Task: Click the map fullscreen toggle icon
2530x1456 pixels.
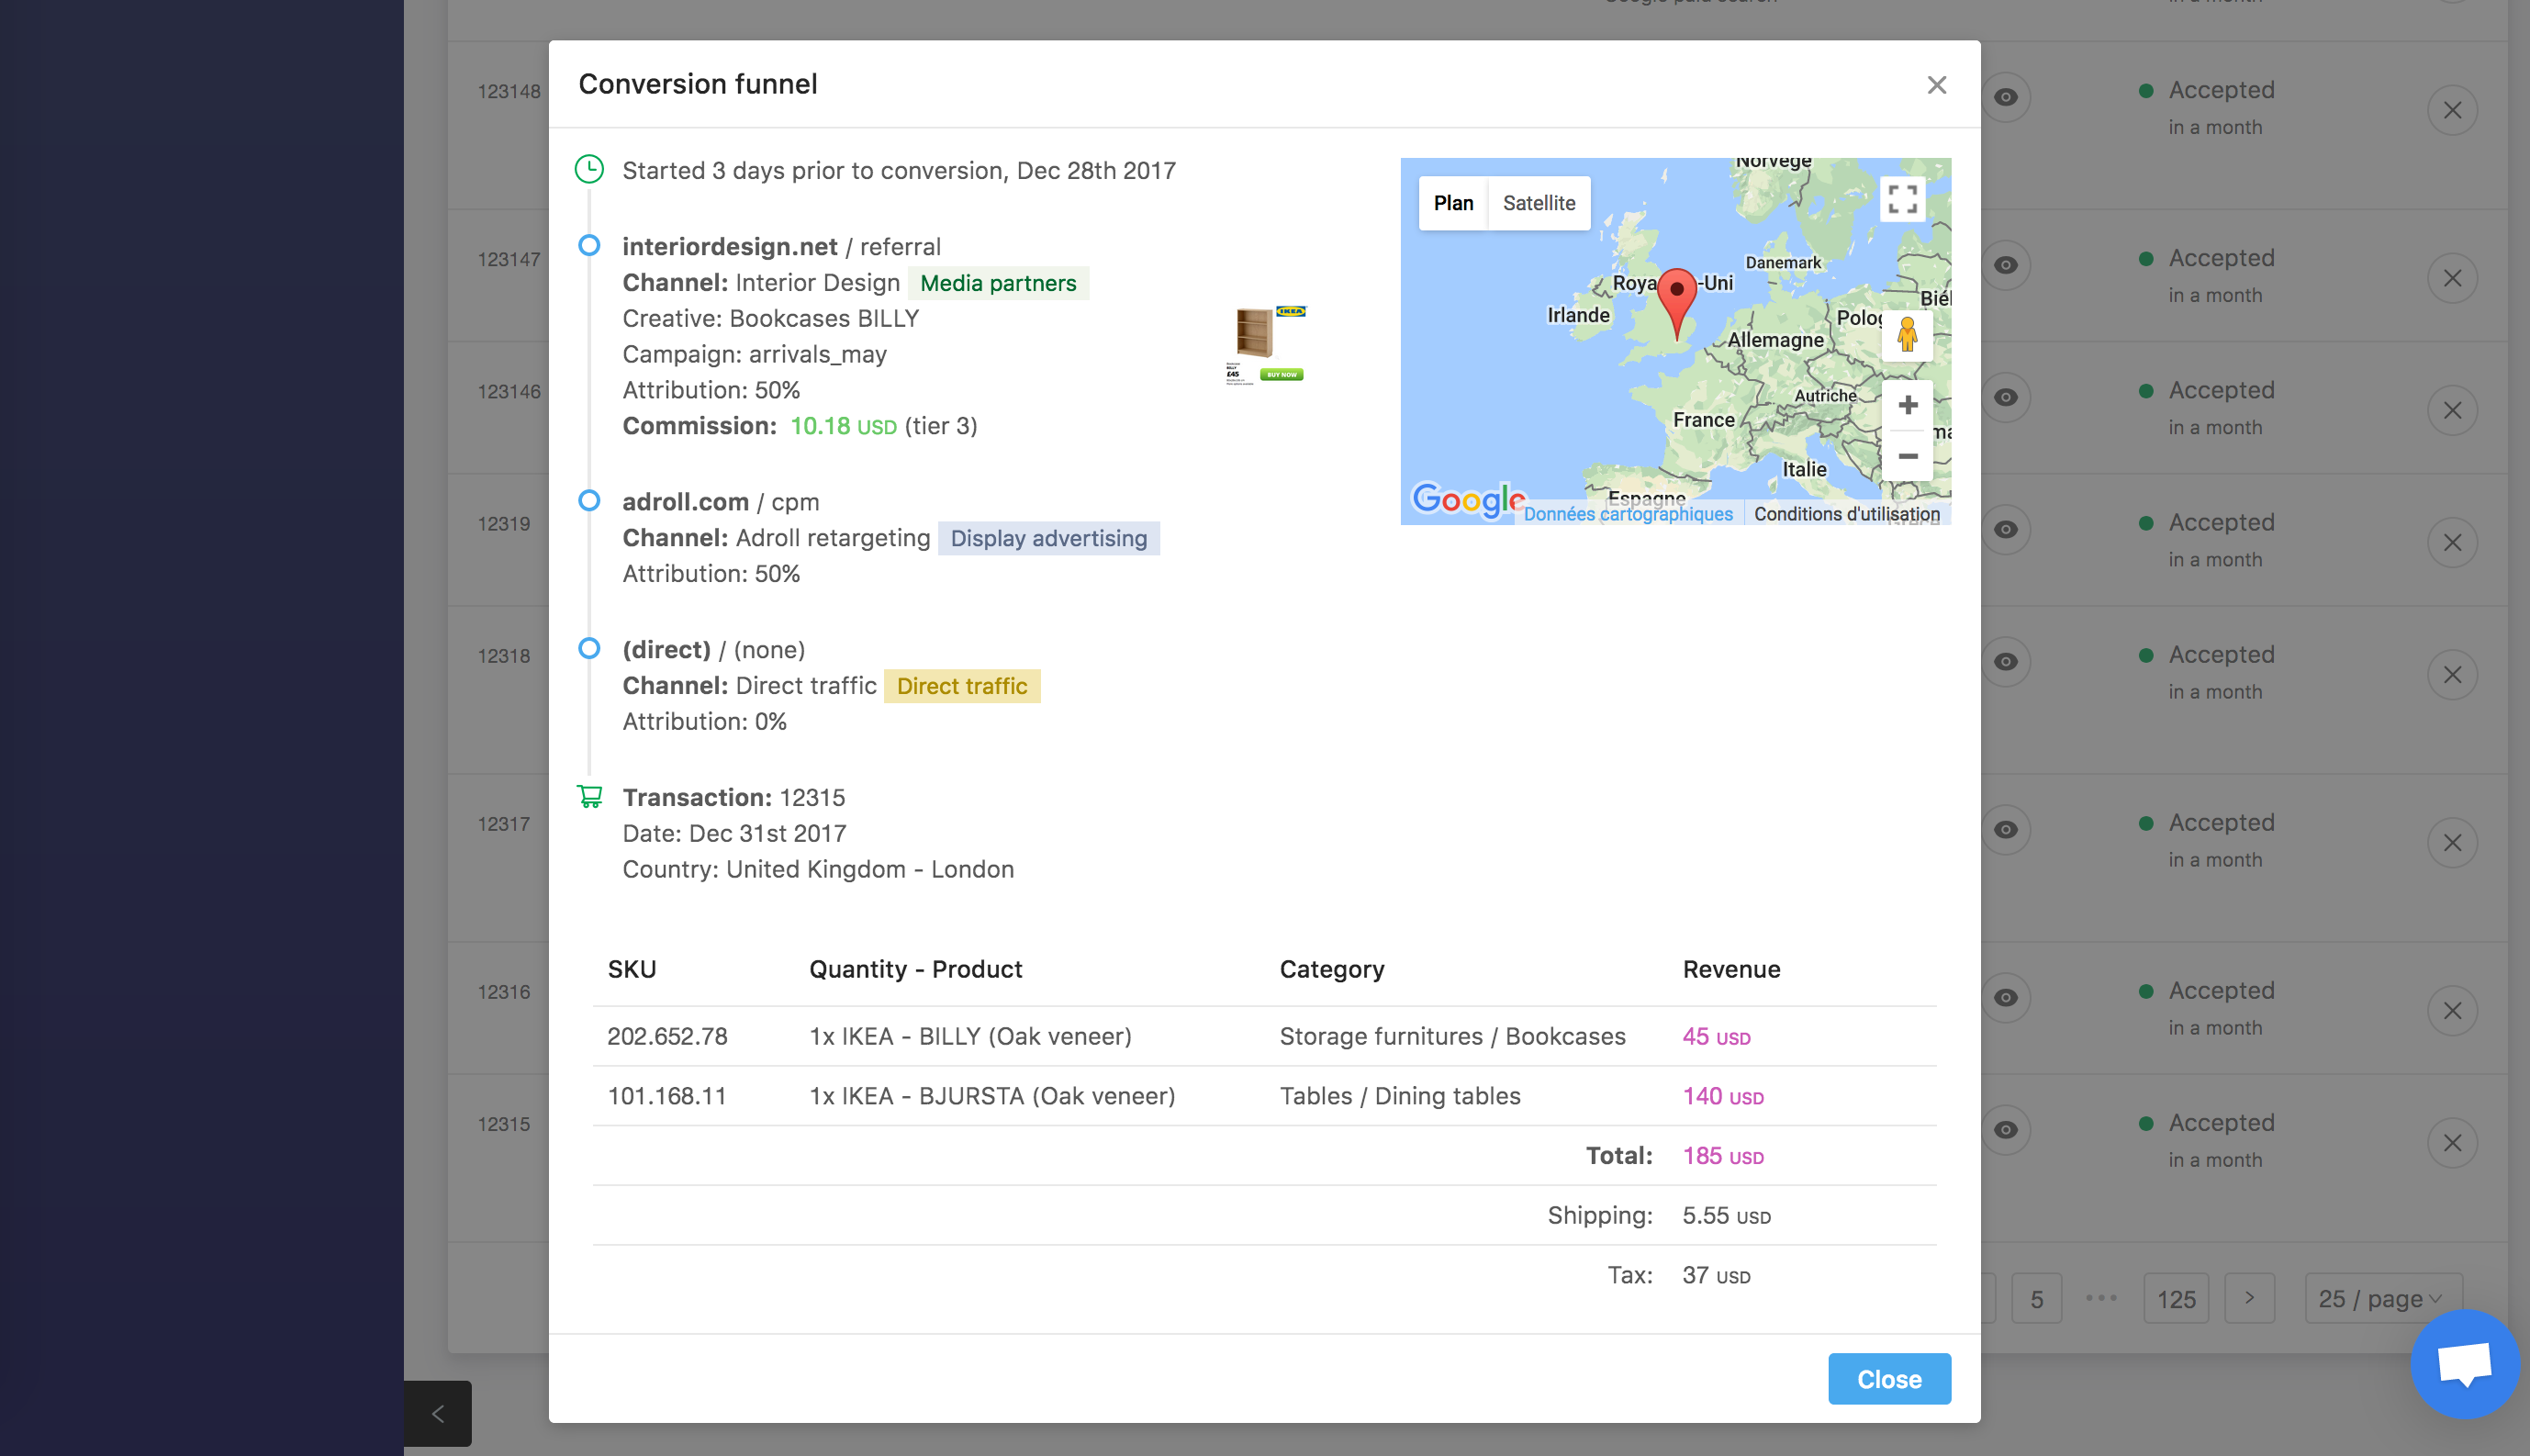Action: 1902,199
